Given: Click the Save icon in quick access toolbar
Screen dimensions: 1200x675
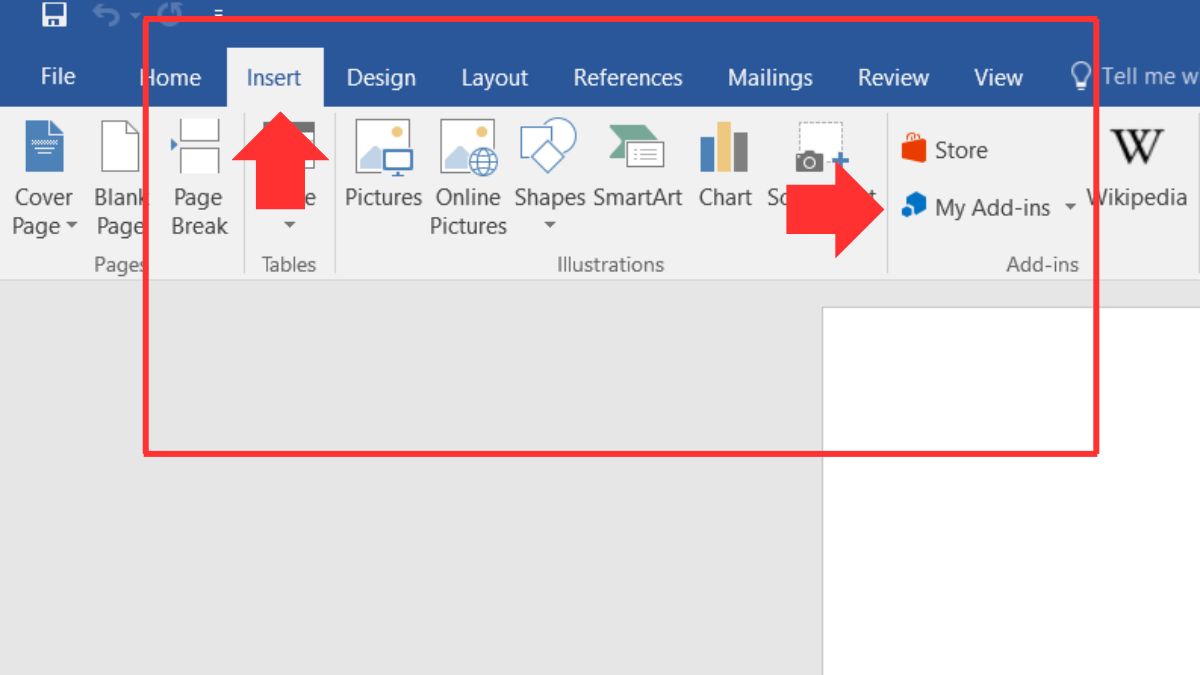Looking at the screenshot, I should click(54, 14).
